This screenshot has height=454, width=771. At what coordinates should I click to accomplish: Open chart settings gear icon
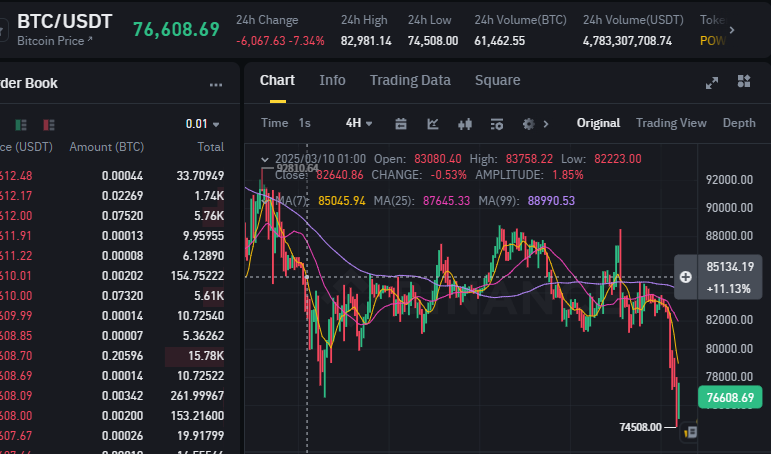tap(529, 123)
